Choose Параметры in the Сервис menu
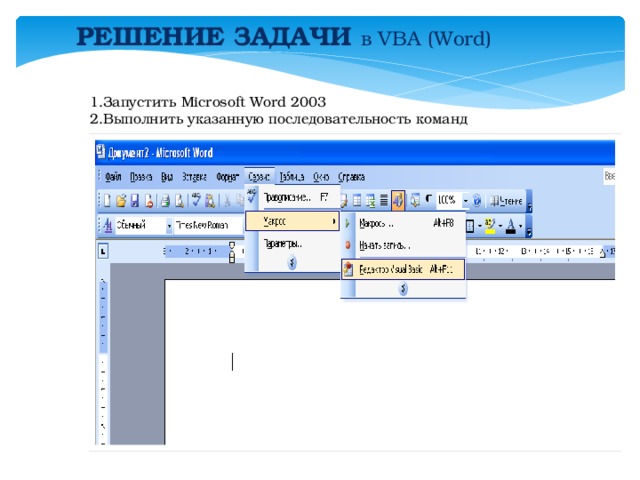The height and width of the screenshot is (480, 640). [292, 244]
